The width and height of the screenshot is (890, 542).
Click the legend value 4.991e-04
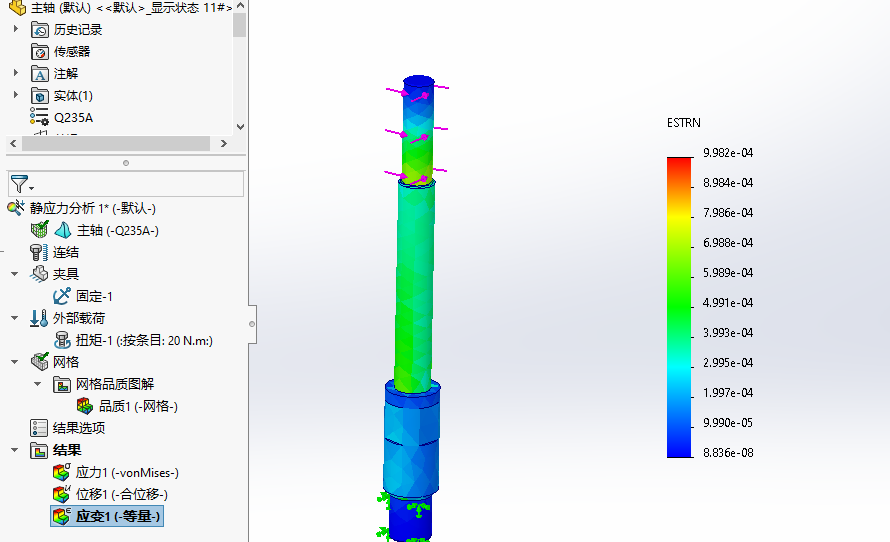[728, 302]
